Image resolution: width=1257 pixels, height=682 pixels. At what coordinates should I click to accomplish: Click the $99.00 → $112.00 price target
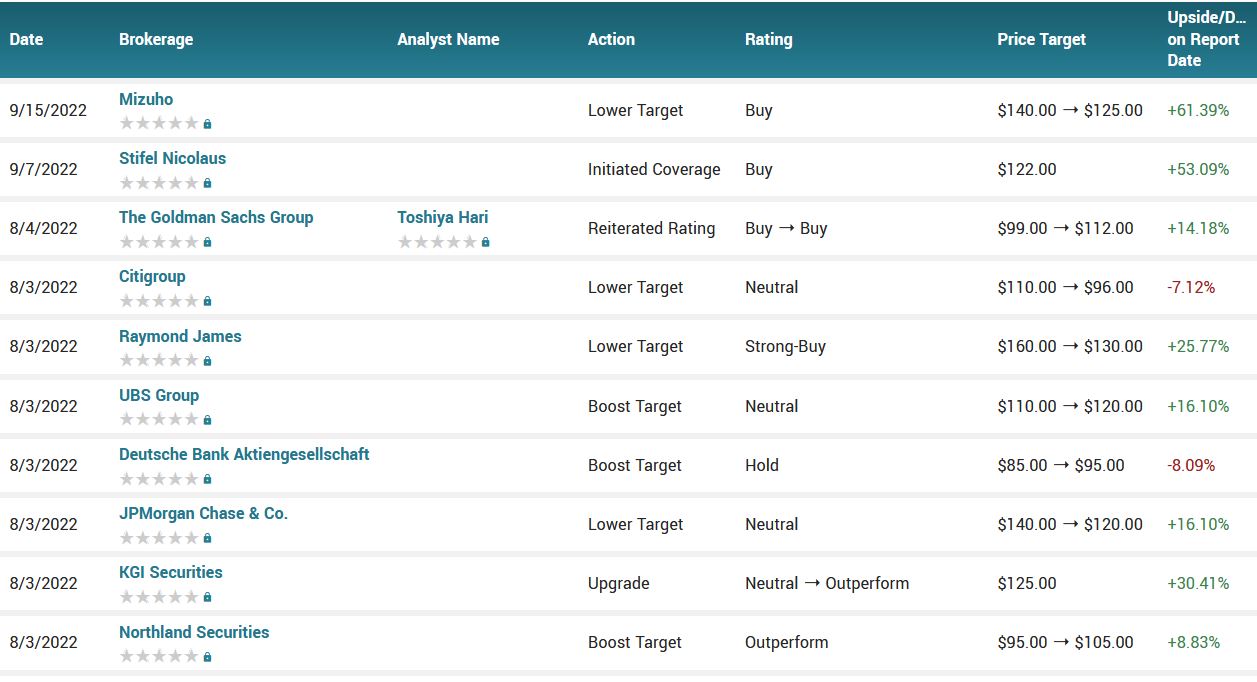pyautogui.click(x=1065, y=228)
